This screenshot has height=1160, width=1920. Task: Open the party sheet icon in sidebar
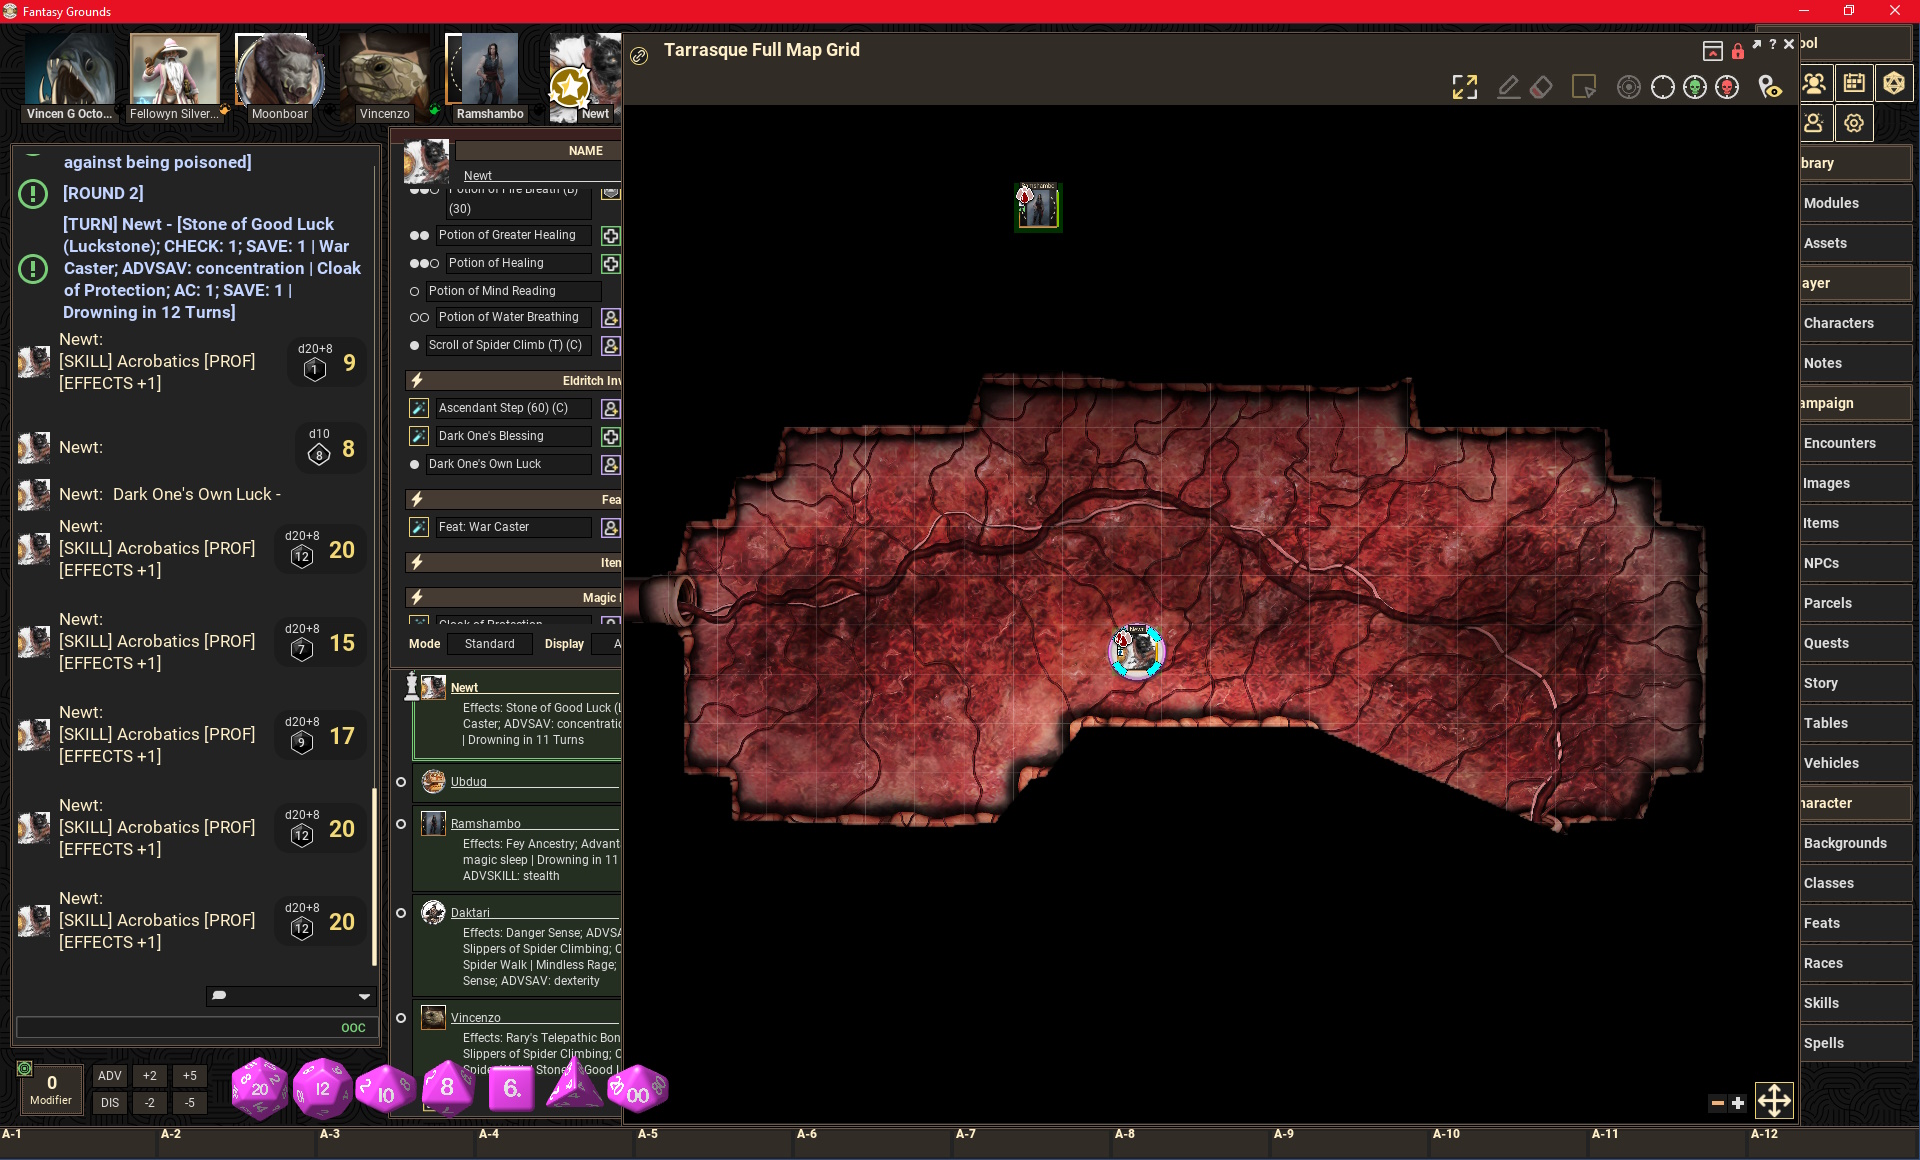click(x=1815, y=83)
